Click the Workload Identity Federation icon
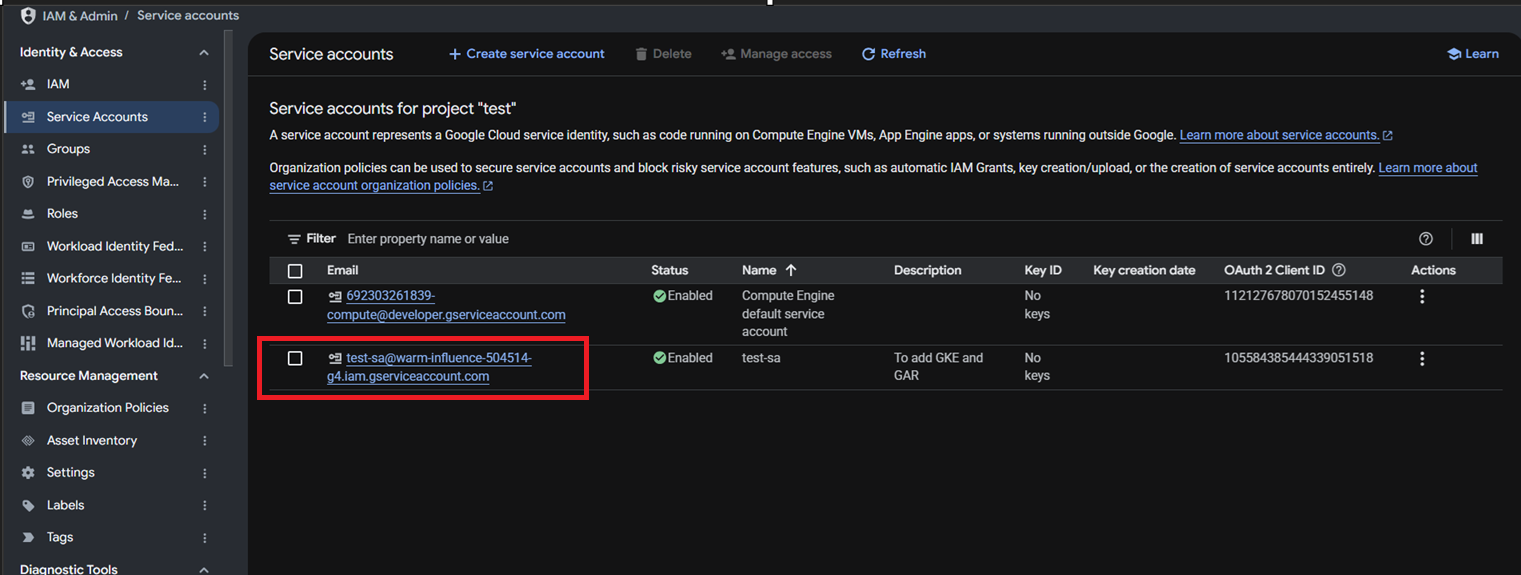 tap(28, 246)
